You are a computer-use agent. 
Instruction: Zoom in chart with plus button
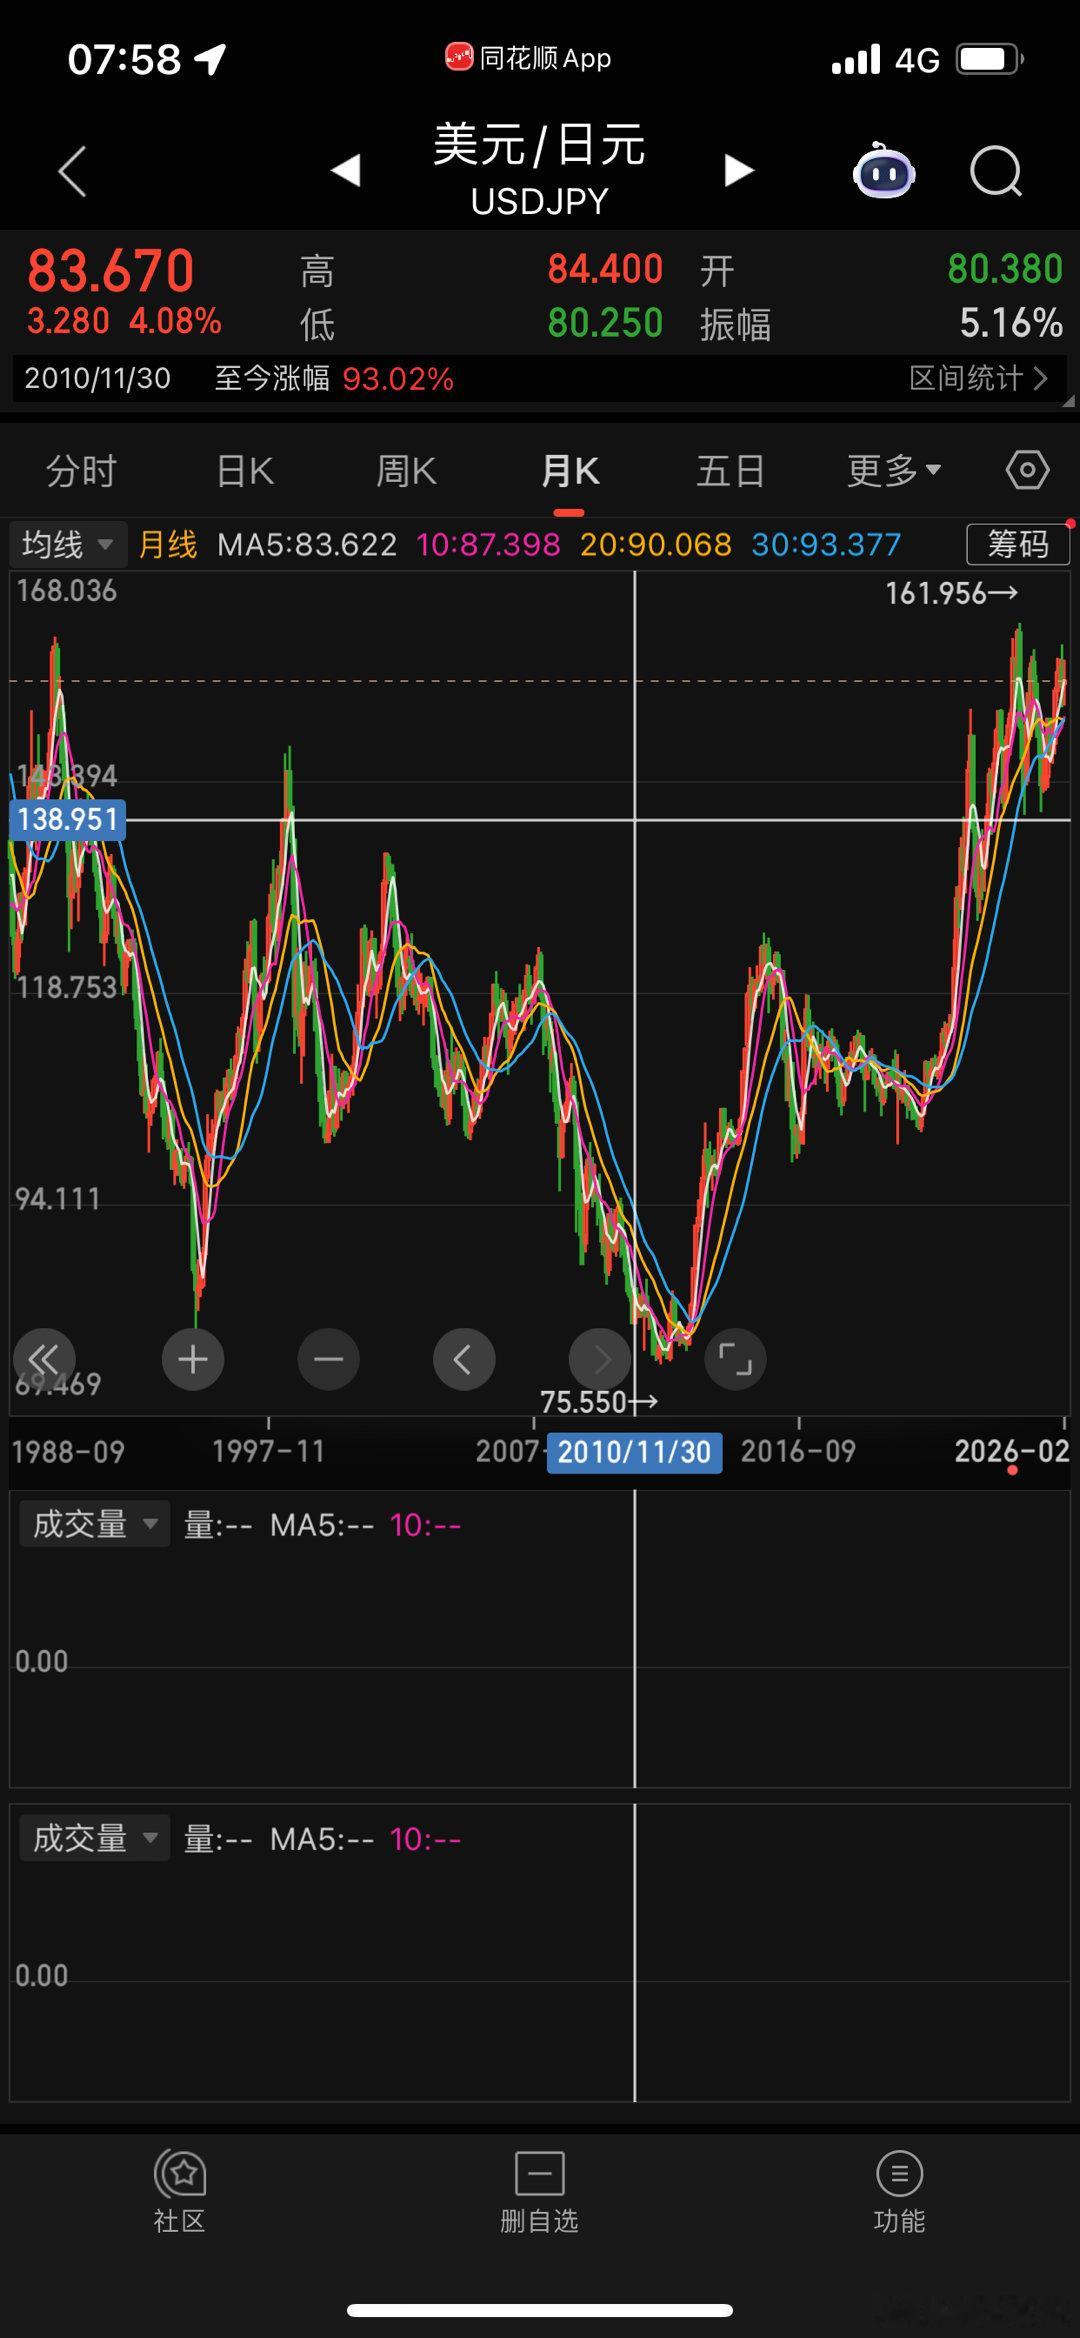[193, 1359]
